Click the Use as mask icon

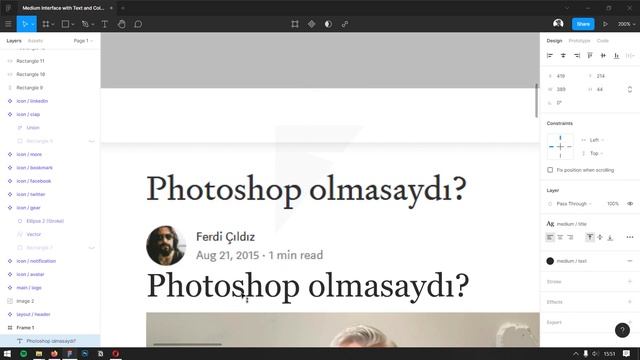(328, 24)
